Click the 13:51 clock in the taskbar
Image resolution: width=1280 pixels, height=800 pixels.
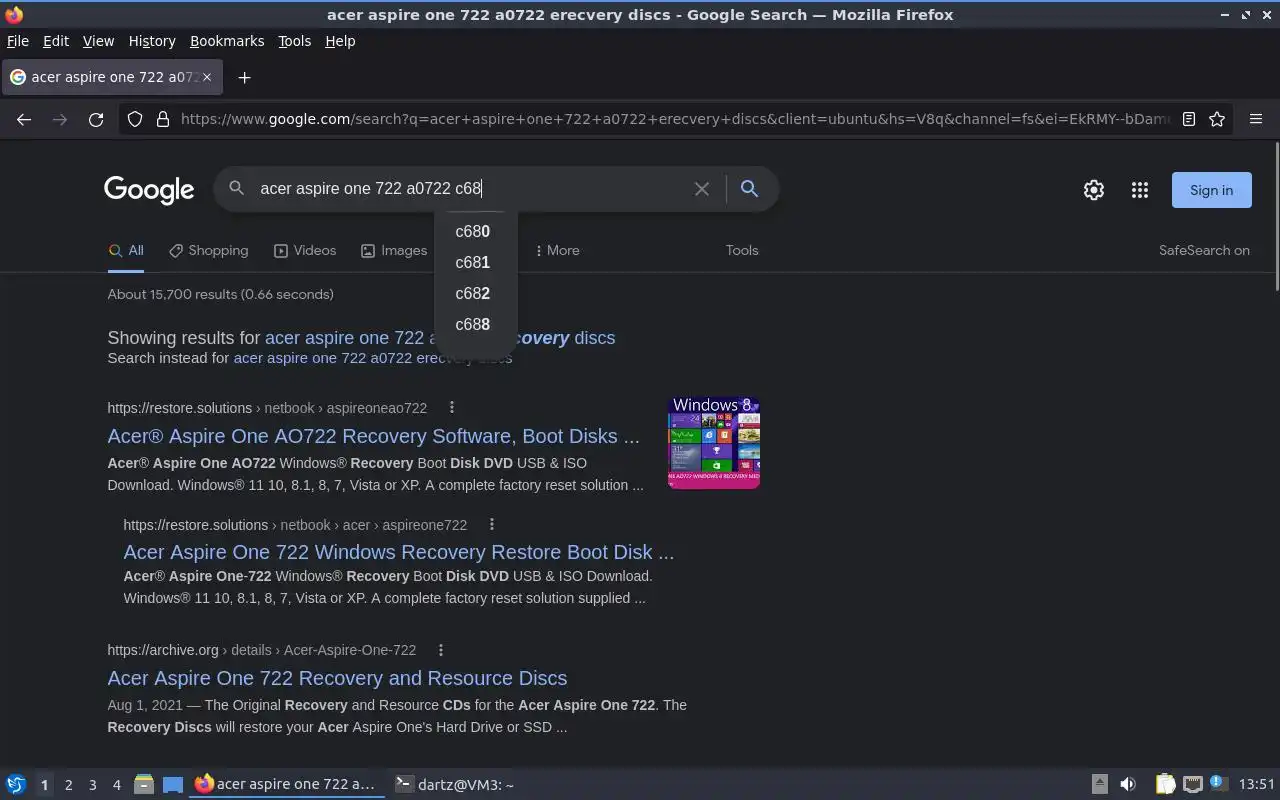pos(1256,784)
